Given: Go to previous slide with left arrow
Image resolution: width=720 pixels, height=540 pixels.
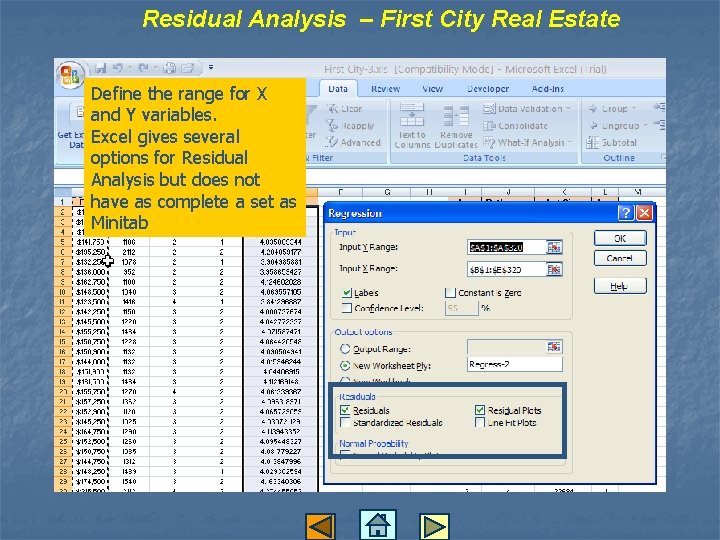Looking at the screenshot, I should coord(321,526).
